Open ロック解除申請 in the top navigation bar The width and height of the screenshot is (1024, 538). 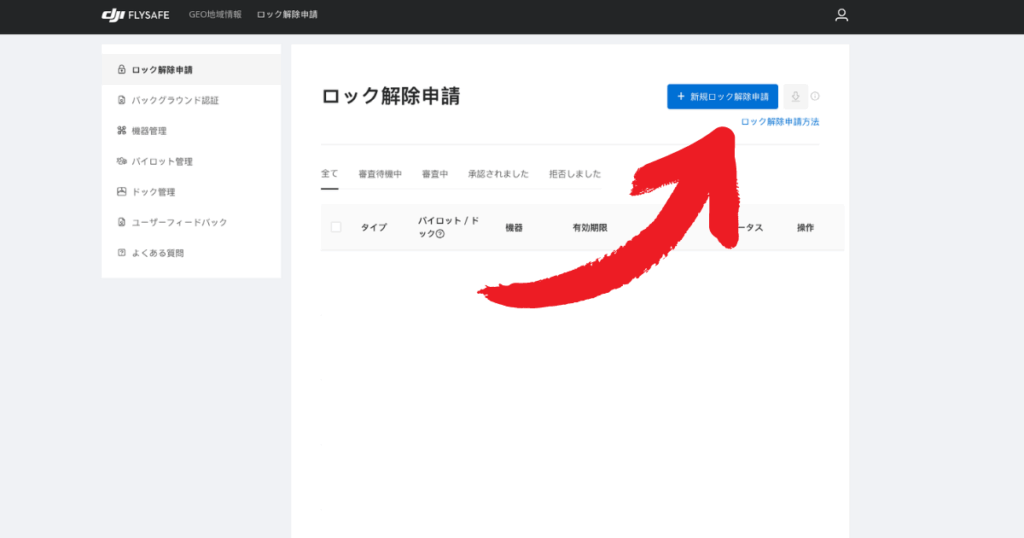tap(287, 15)
